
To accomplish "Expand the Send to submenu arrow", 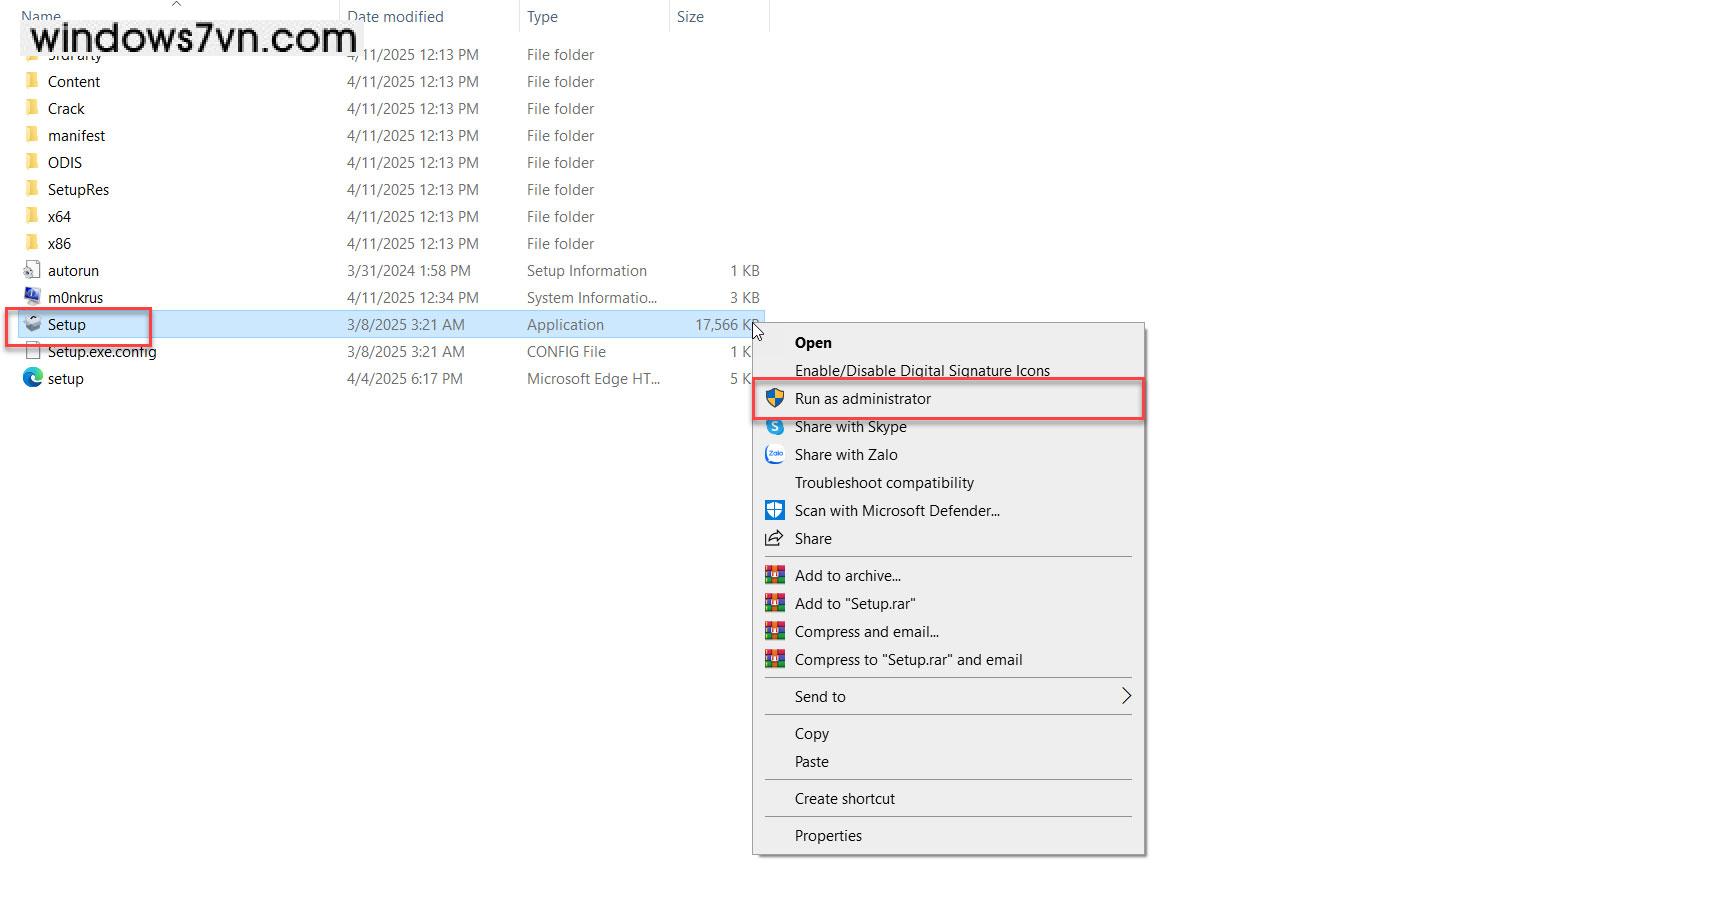I will tap(1126, 697).
